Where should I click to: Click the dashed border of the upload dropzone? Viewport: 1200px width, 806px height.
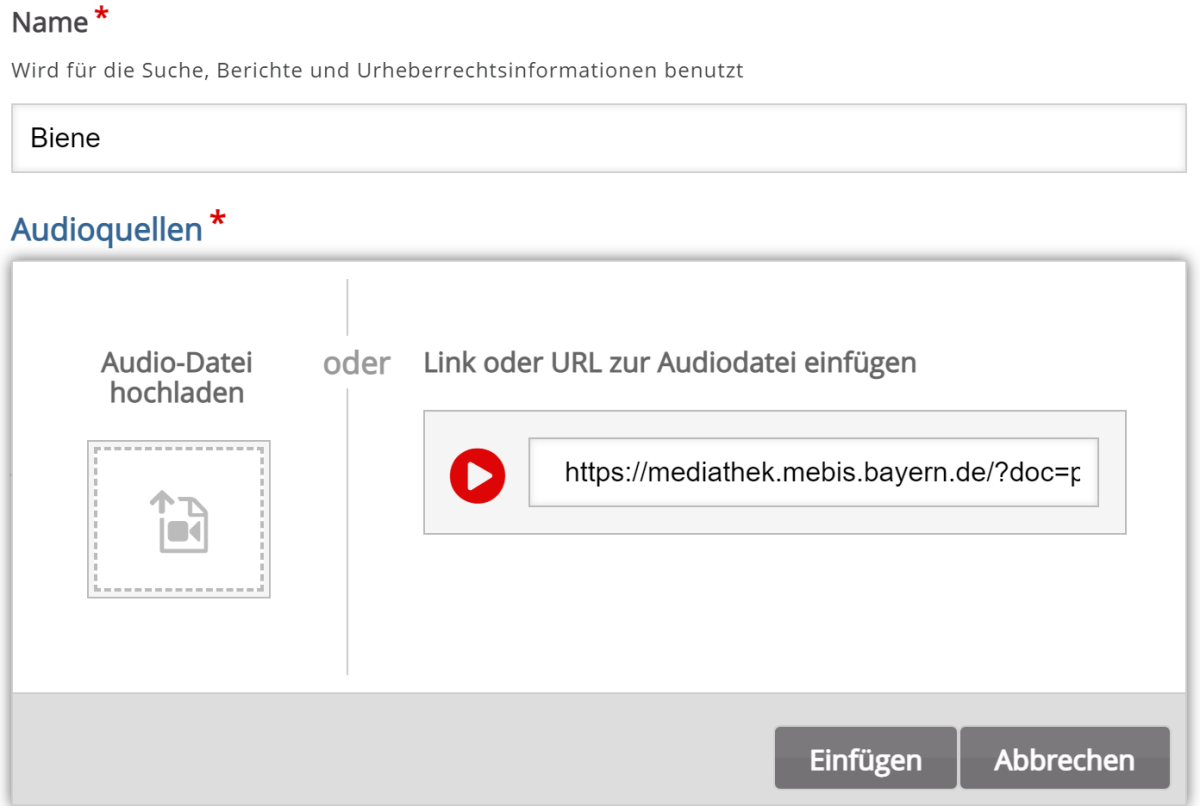(x=96, y=520)
